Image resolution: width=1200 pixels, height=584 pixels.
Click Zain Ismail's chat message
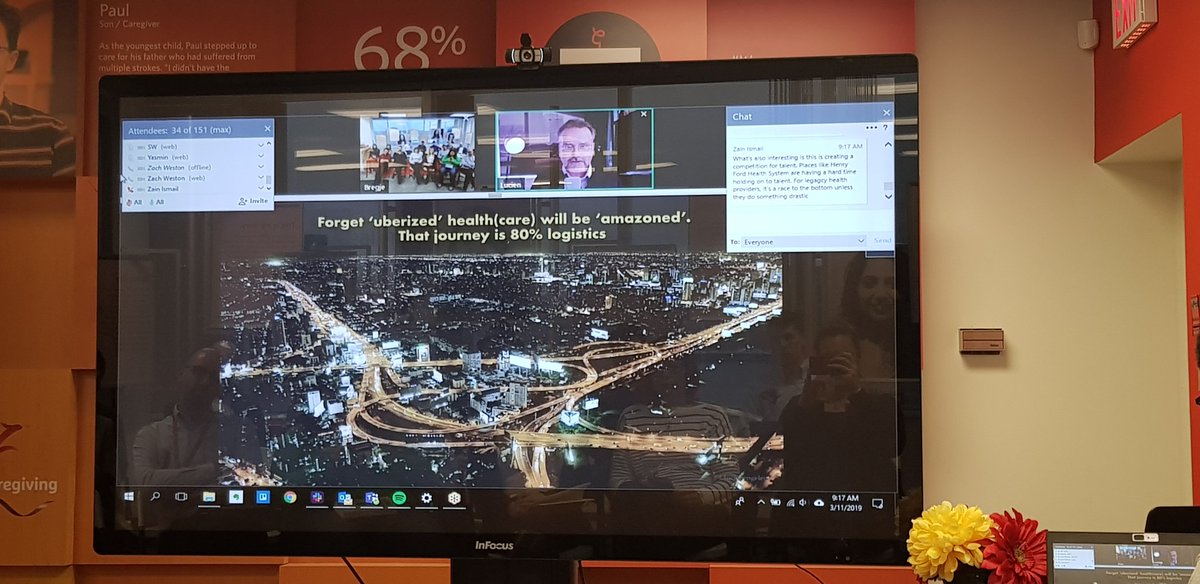pyautogui.click(x=798, y=171)
